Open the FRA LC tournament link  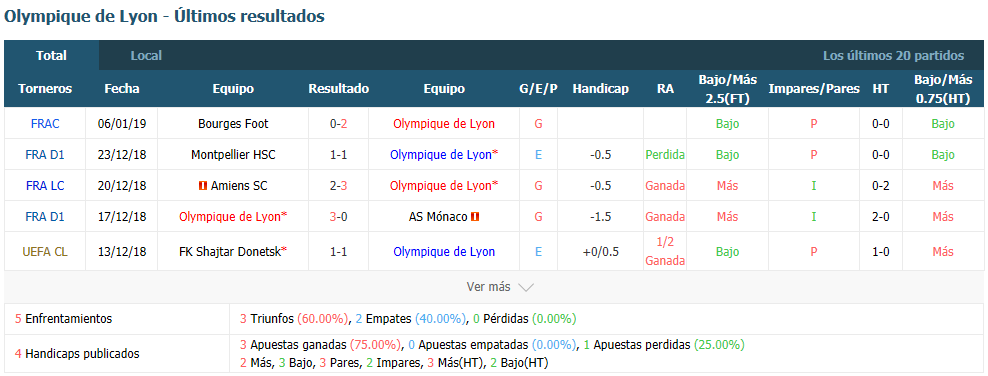(x=45, y=186)
